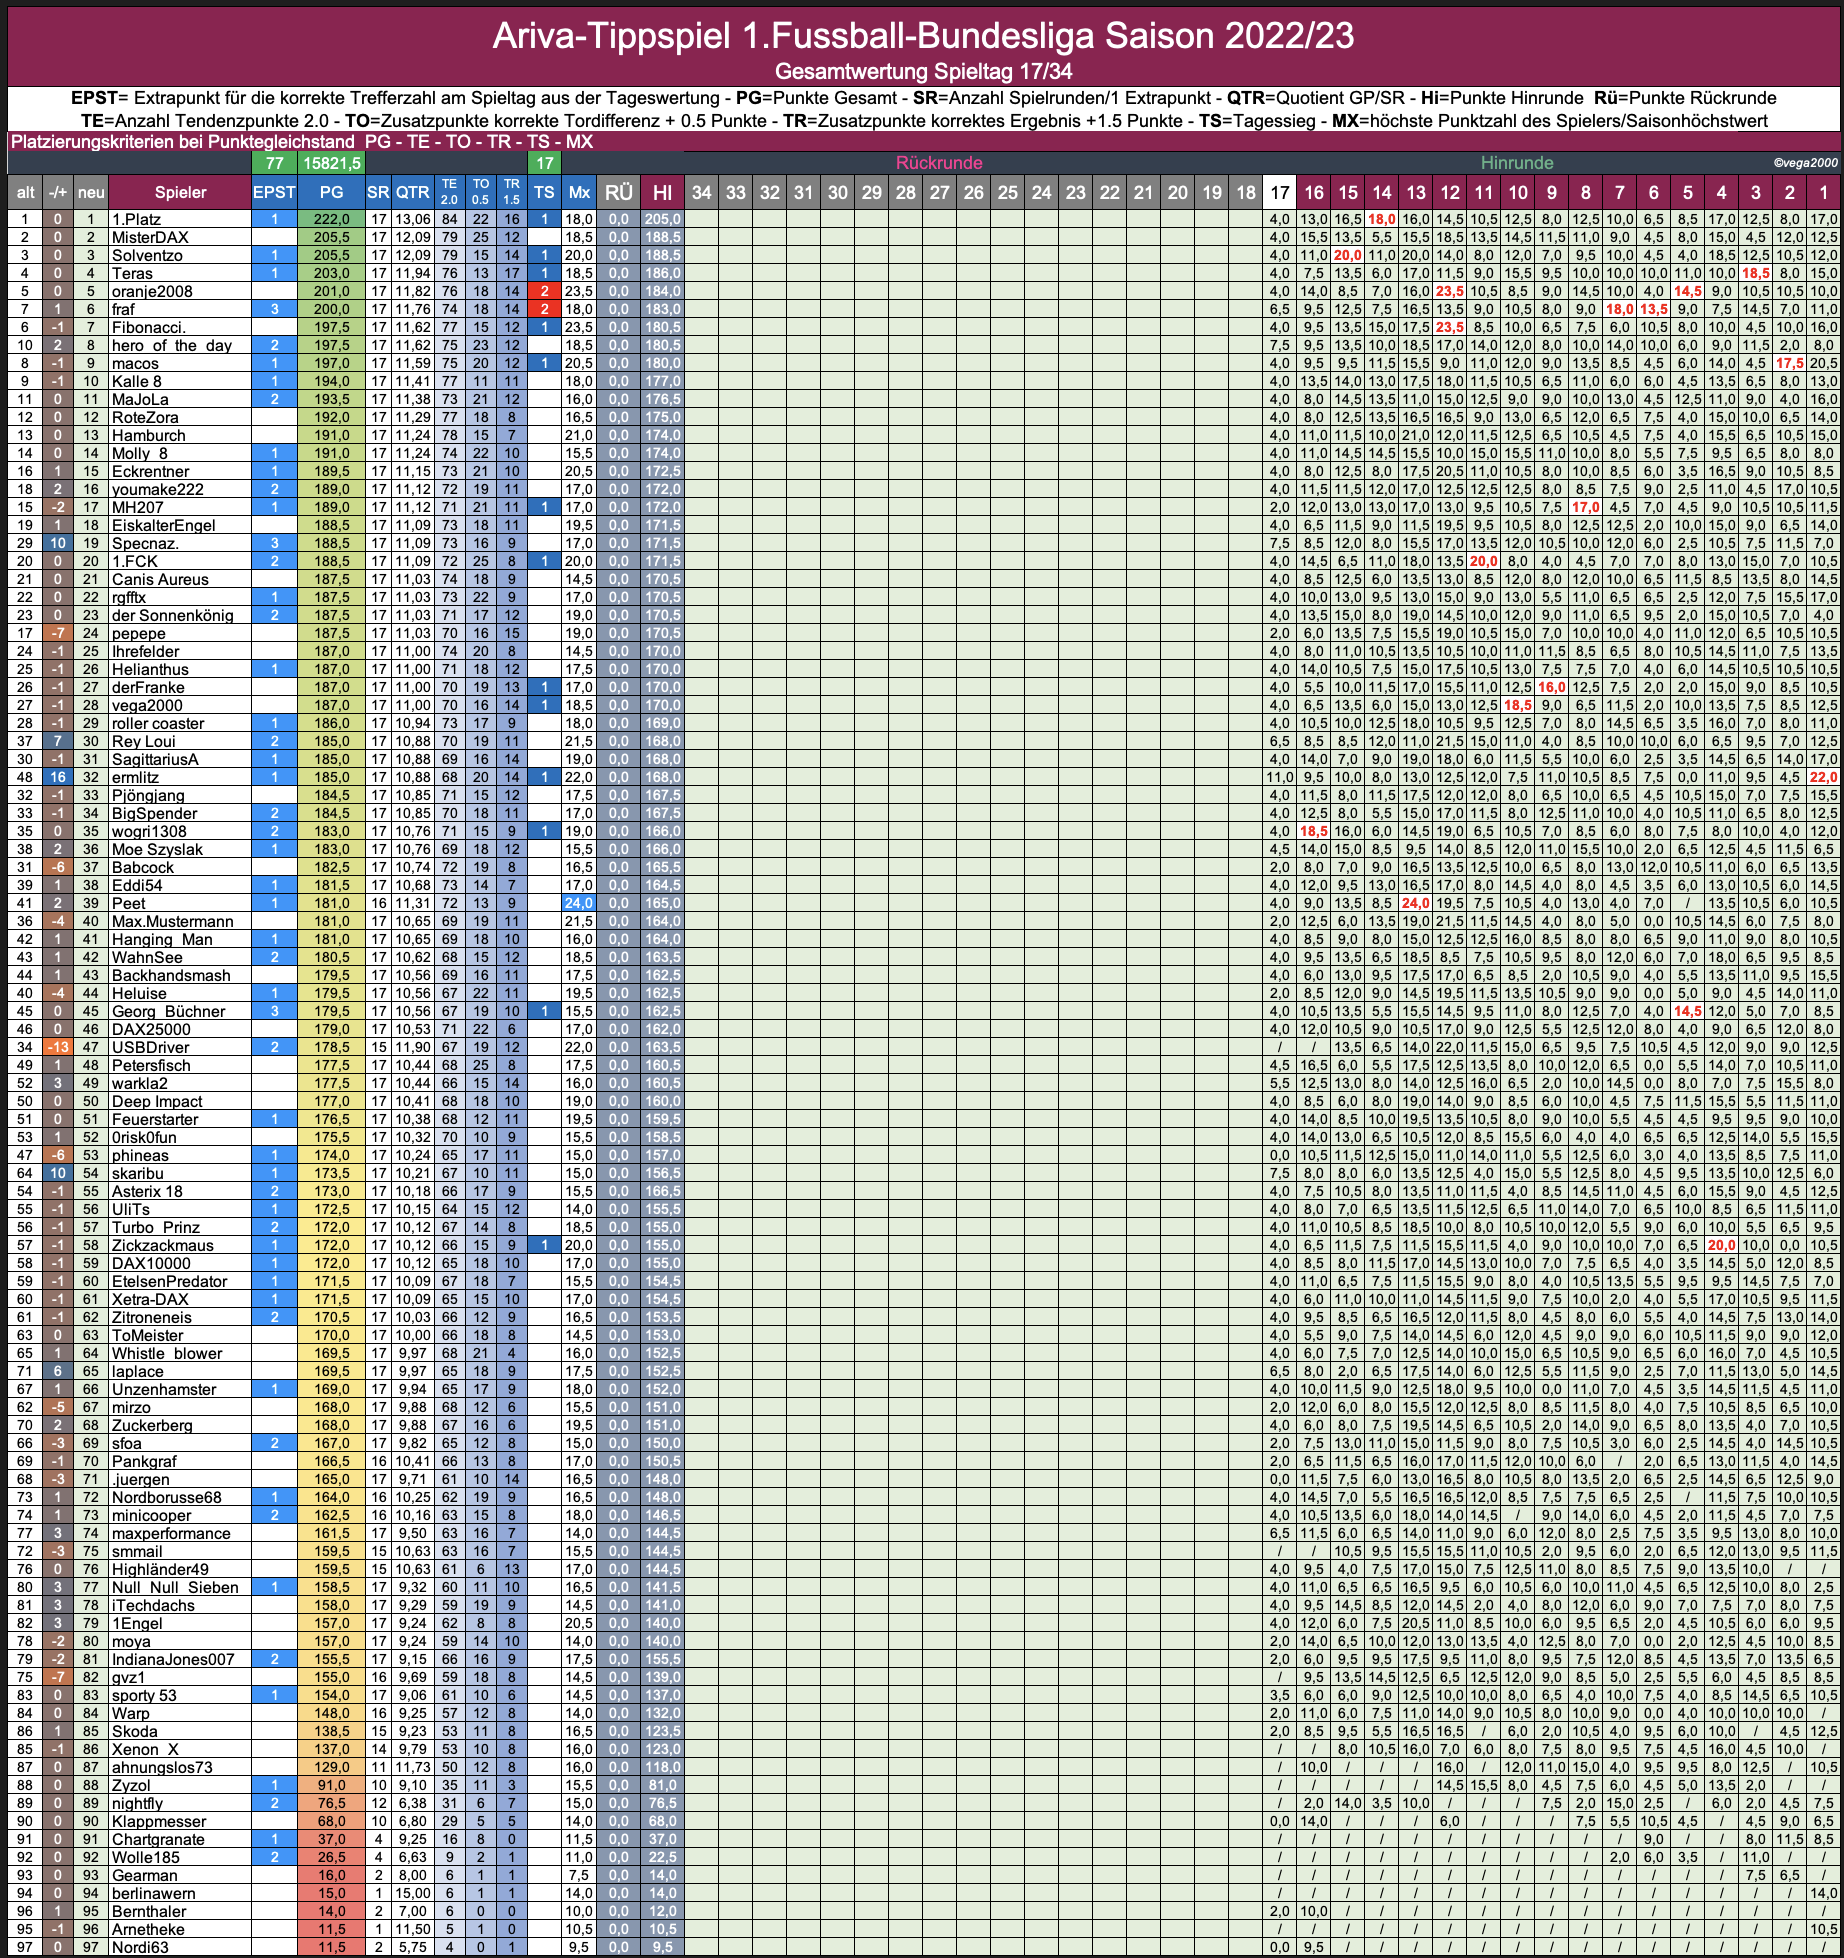Image resolution: width=1844 pixels, height=1958 pixels.
Task: Click the orange -13 change cell for USBDriver
Action: [59, 1047]
